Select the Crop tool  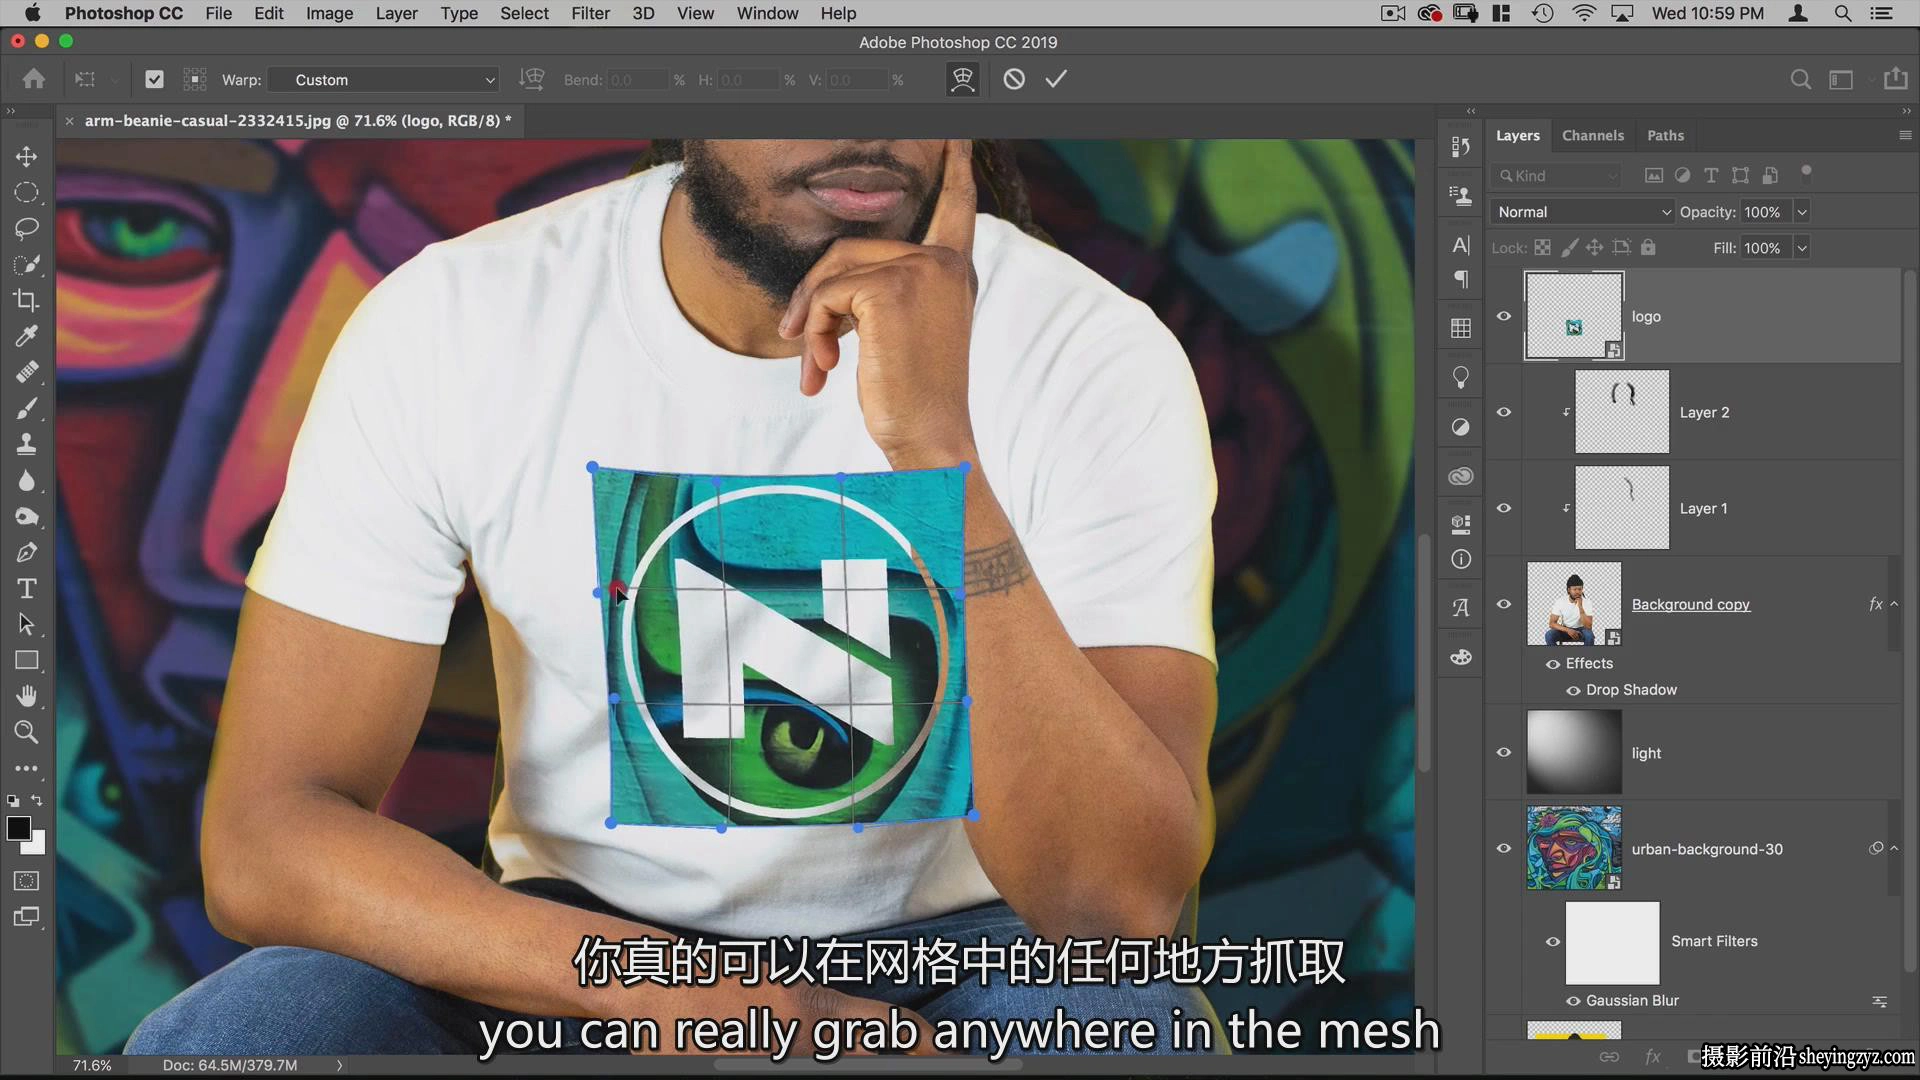(x=27, y=300)
